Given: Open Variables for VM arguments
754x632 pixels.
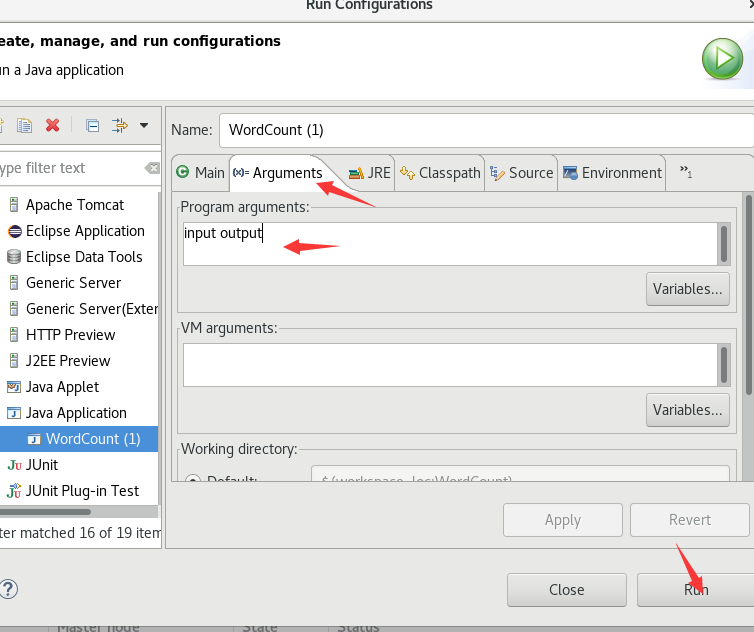Looking at the screenshot, I should pos(688,410).
